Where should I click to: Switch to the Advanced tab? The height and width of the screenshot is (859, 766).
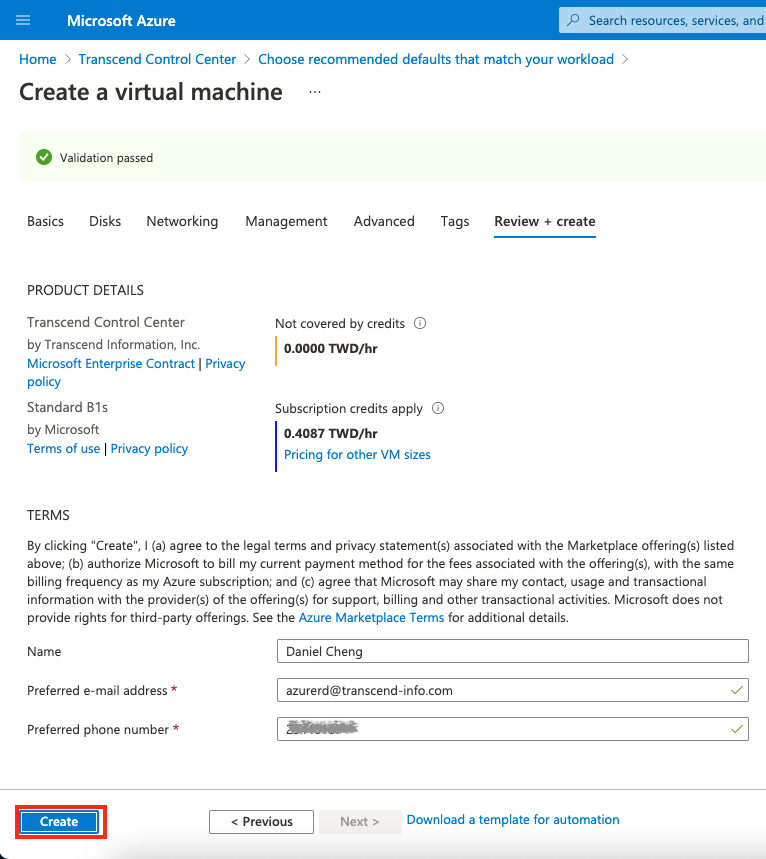click(384, 221)
